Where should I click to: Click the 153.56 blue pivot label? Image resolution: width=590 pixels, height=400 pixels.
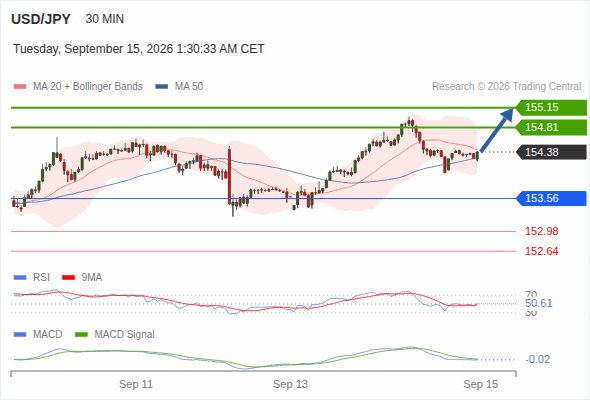point(551,198)
